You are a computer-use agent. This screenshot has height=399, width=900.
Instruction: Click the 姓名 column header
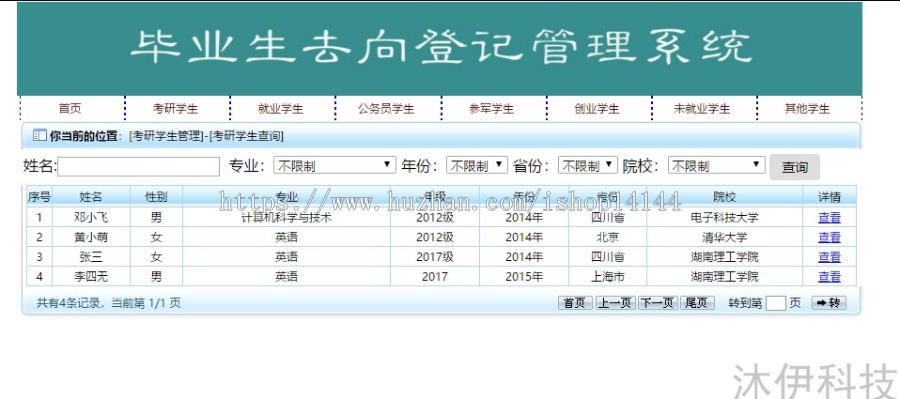[91, 197]
